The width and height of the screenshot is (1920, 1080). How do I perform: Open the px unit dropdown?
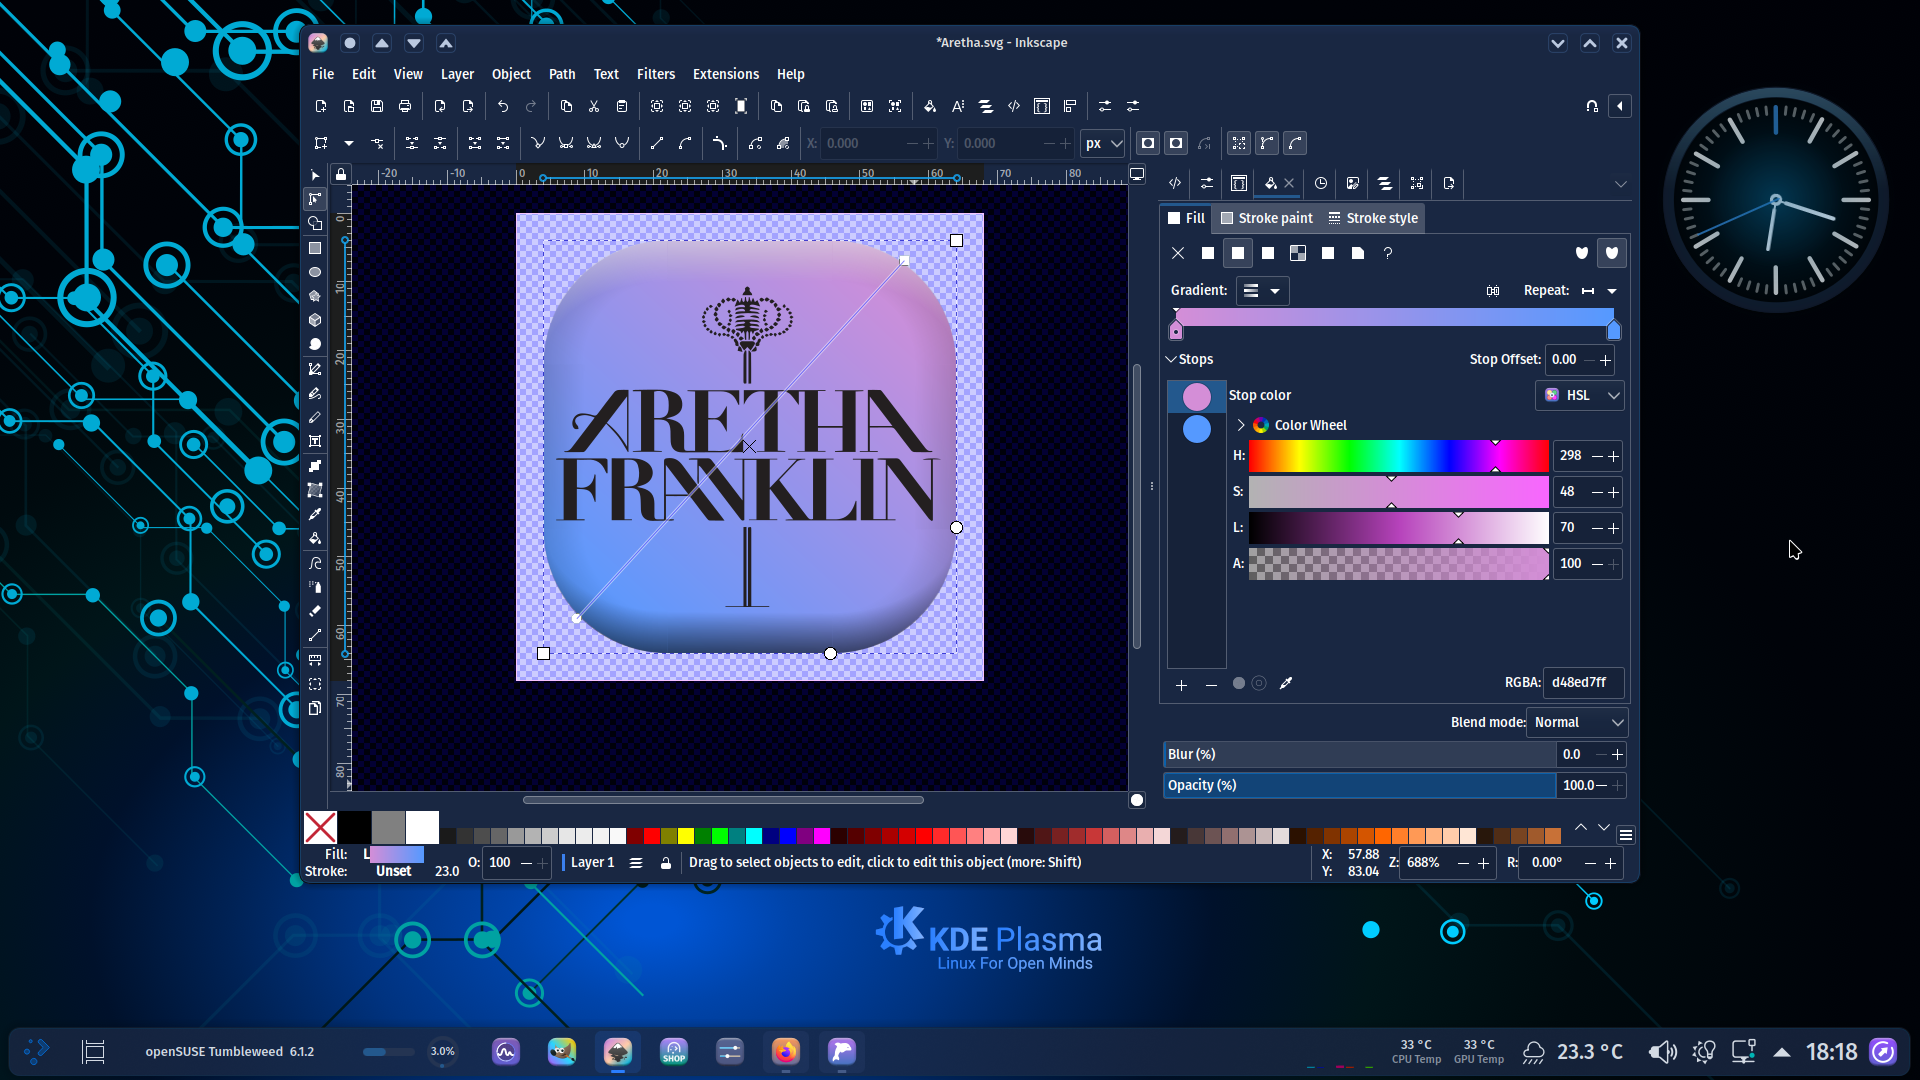pos(1104,143)
